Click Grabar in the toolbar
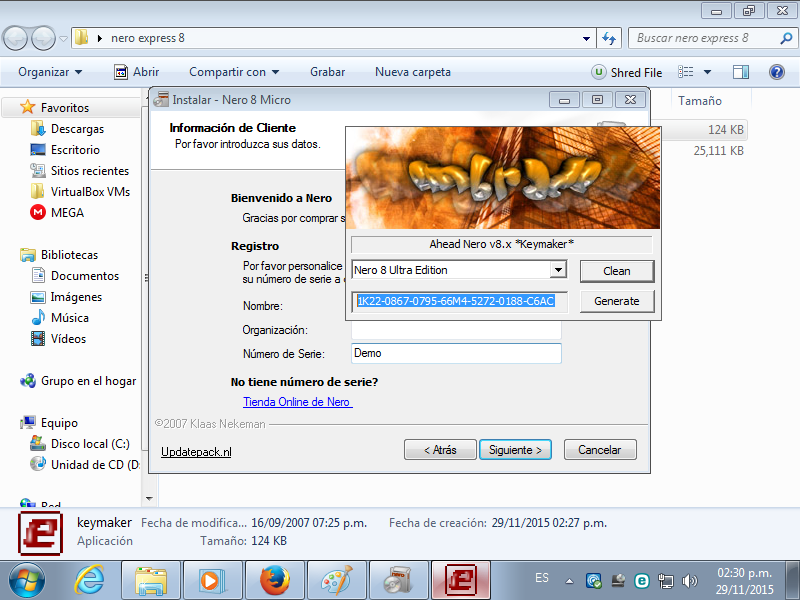Screen dimensions: 800x600 click(x=328, y=72)
